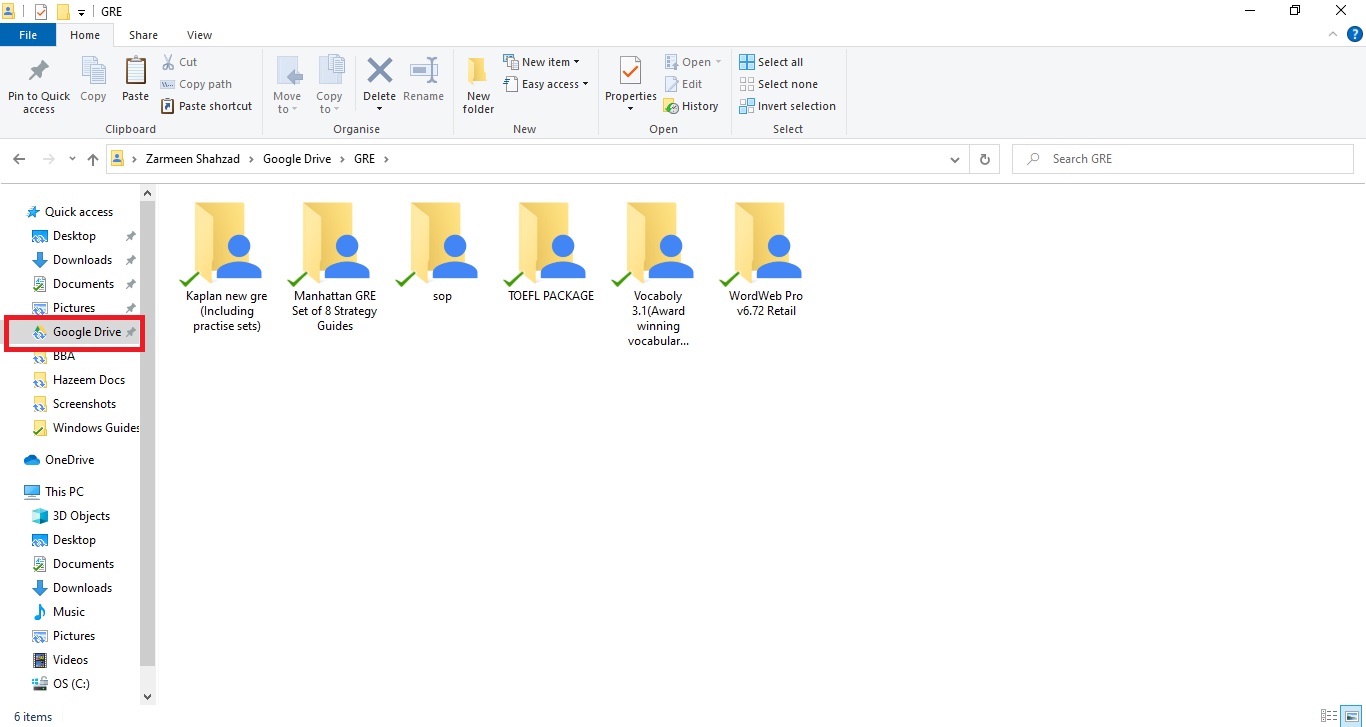Open the File menu

point(28,34)
